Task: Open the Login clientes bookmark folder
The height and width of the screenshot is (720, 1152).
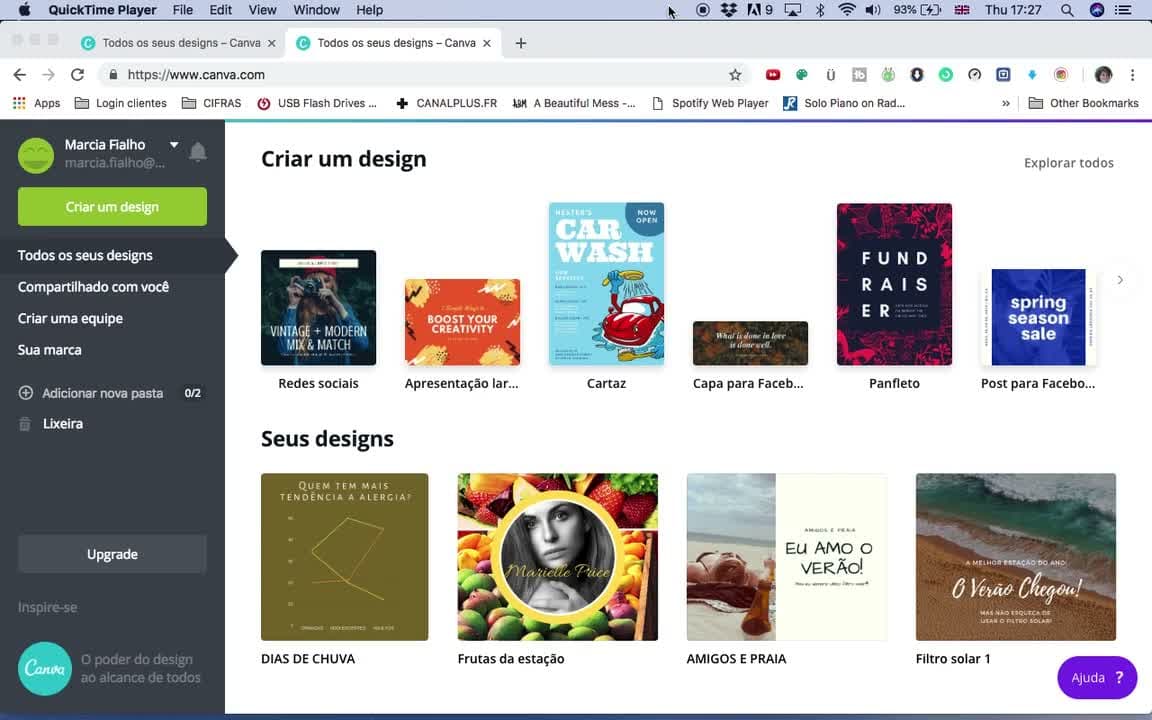Action: pyautogui.click(x=121, y=104)
